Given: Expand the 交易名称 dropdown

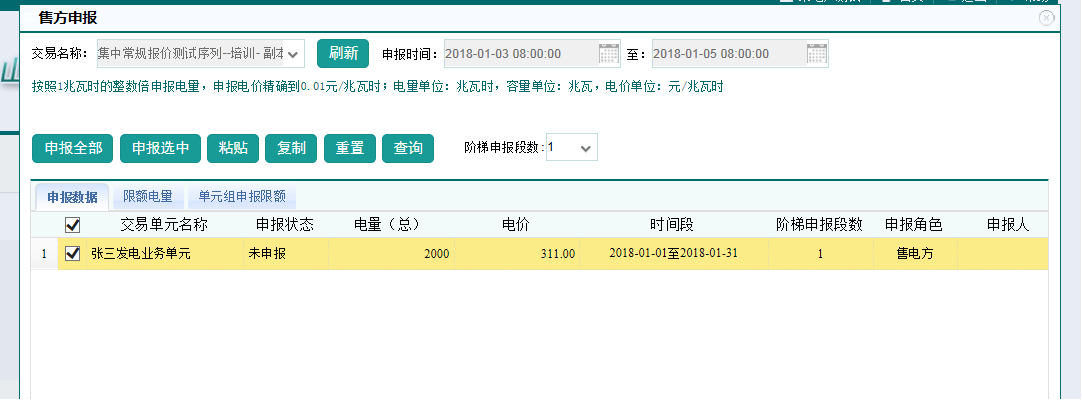Looking at the screenshot, I should click(x=293, y=54).
